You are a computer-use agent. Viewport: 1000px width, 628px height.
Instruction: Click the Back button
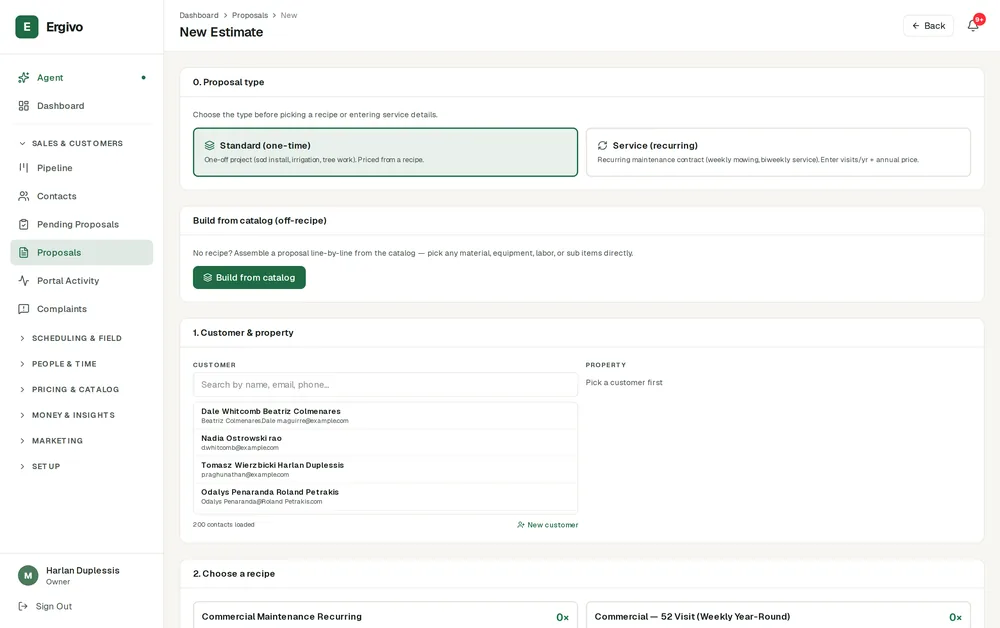(x=928, y=26)
